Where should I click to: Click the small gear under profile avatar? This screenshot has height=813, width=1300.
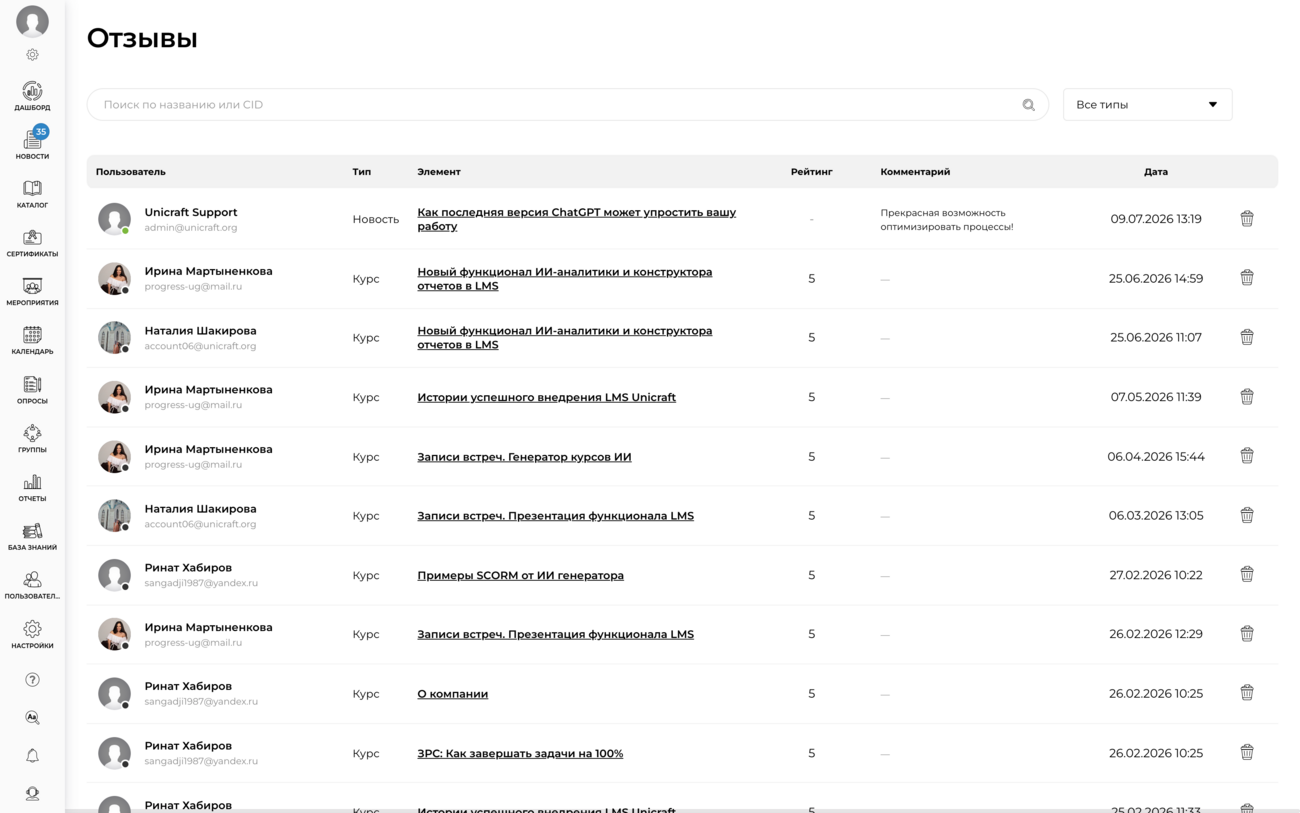[32, 55]
